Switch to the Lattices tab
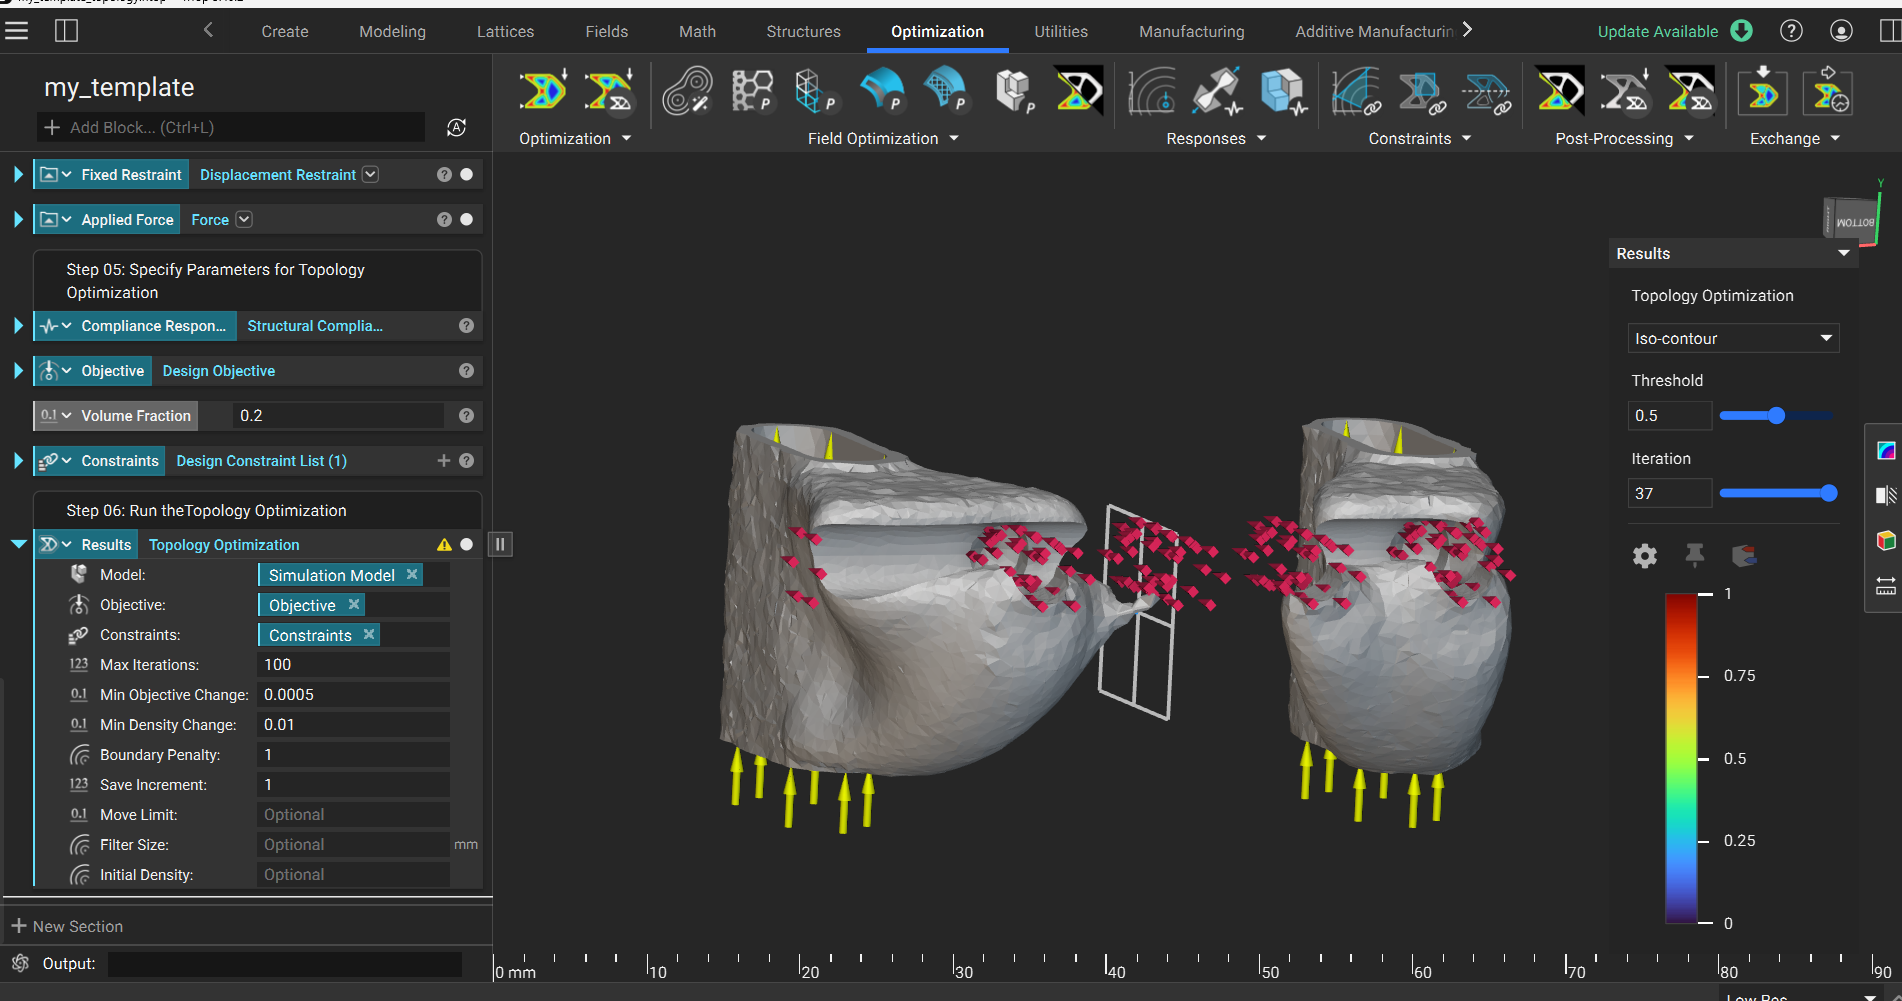The width and height of the screenshot is (1902, 1001). (505, 31)
